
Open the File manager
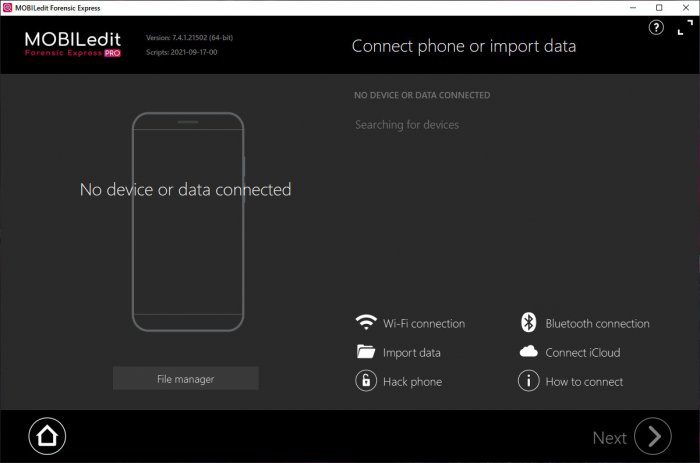click(186, 379)
